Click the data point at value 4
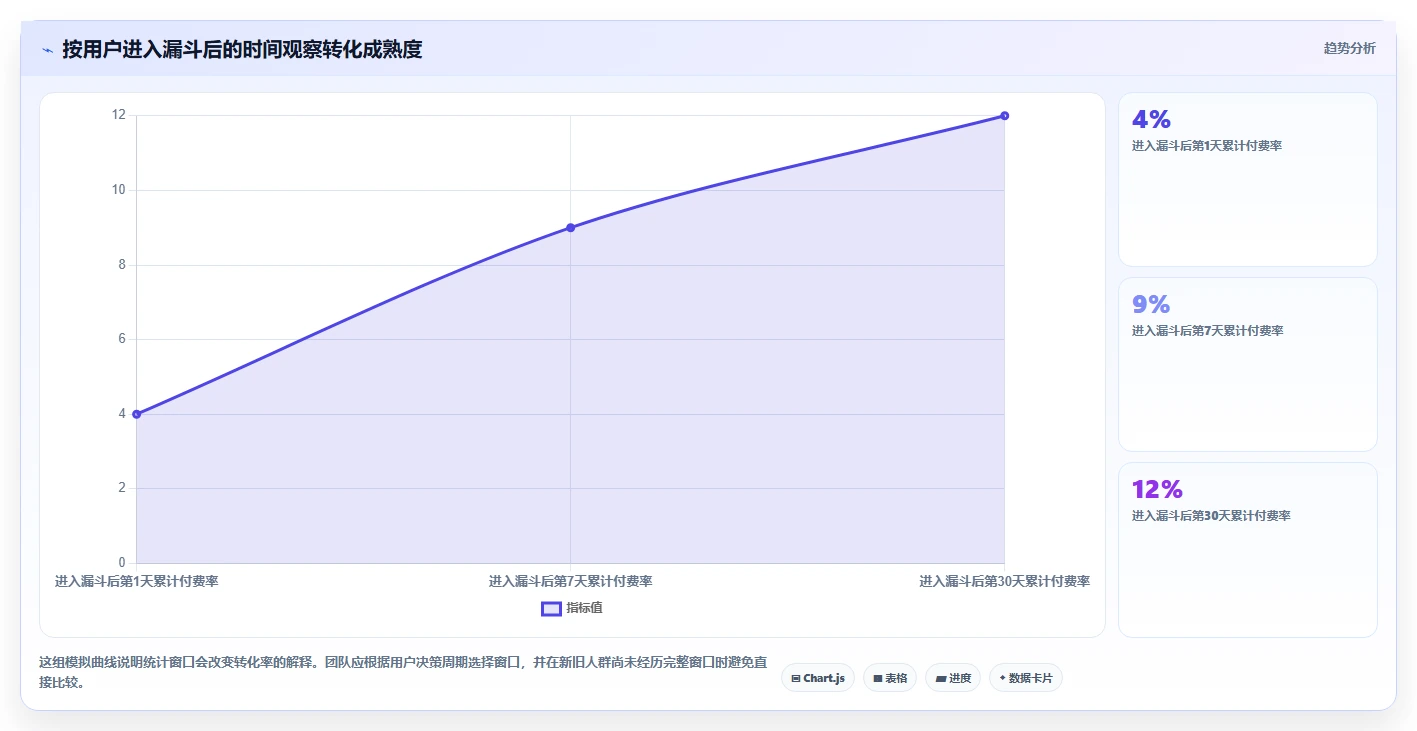The width and height of the screenshot is (1417, 731). pos(137,414)
